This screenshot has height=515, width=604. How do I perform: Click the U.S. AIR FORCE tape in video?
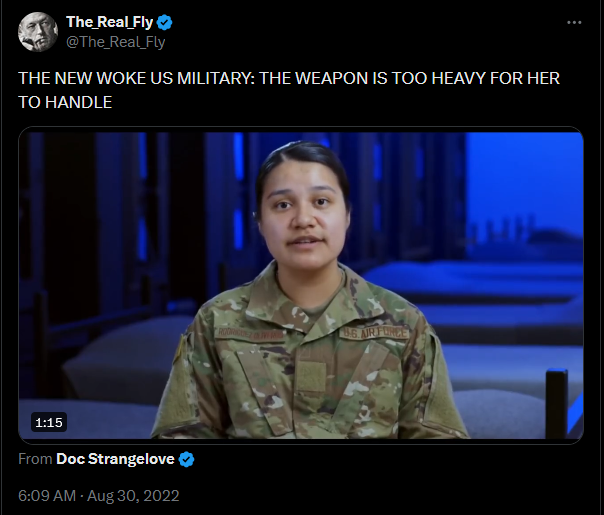374,332
